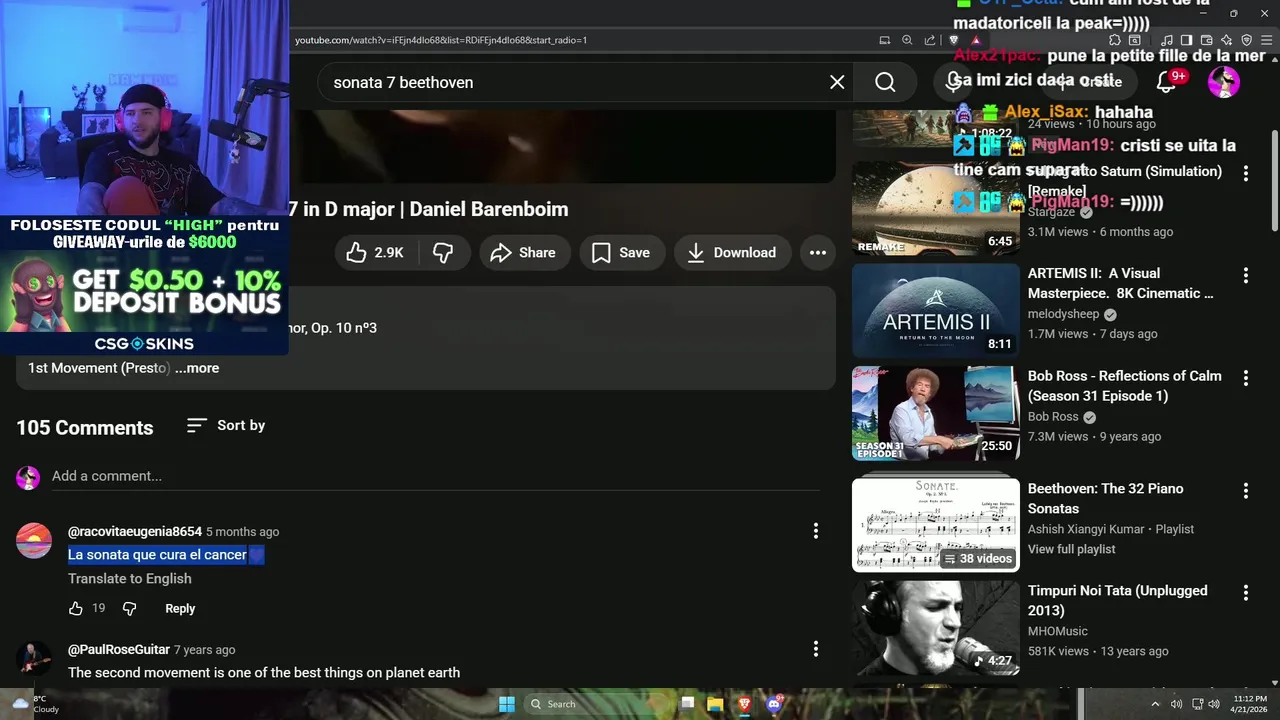The width and height of the screenshot is (1280, 720).
Task: Click the browser zoom magnifier icon
Action: tap(907, 40)
